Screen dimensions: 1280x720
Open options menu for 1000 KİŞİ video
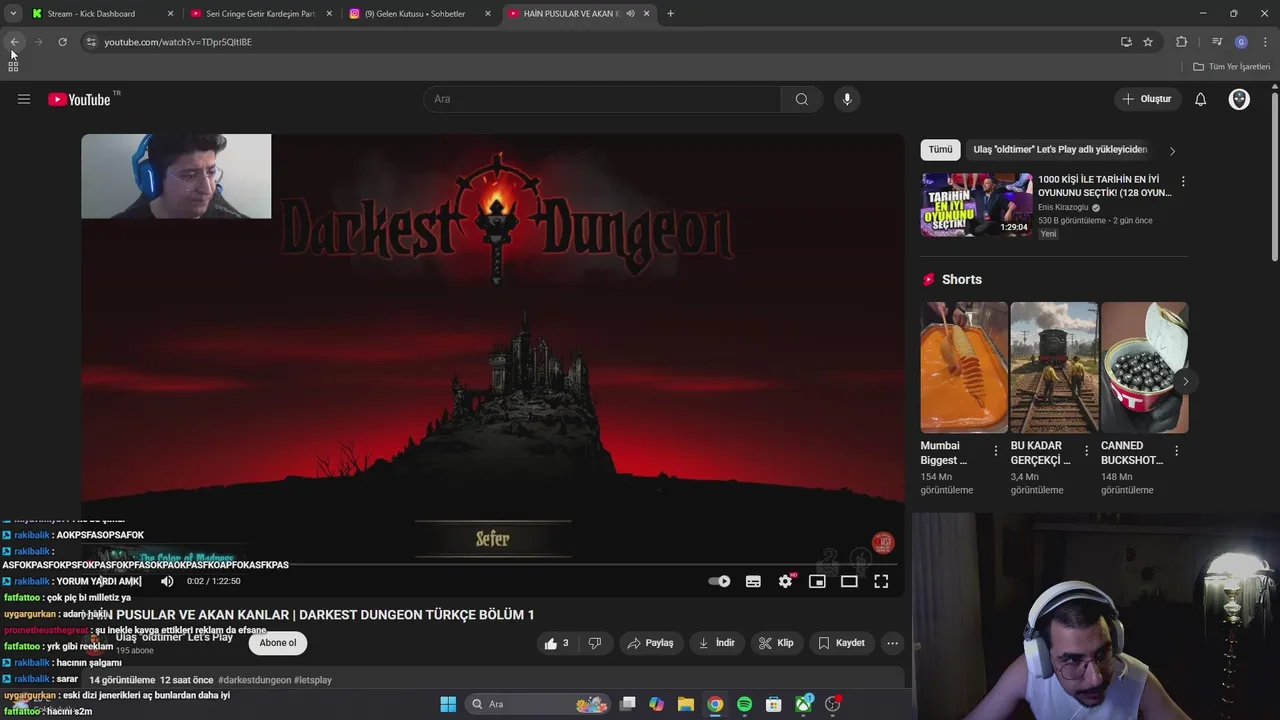[x=1183, y=182]
